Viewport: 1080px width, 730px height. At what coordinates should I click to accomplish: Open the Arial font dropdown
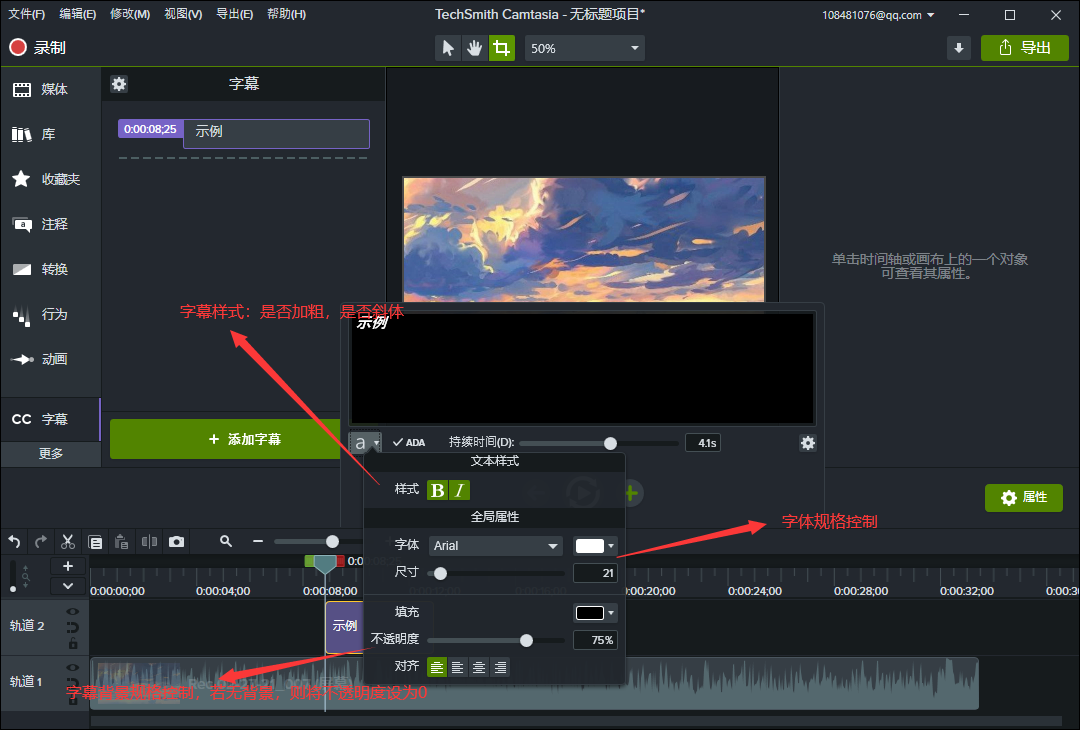(x=496, y=544)
